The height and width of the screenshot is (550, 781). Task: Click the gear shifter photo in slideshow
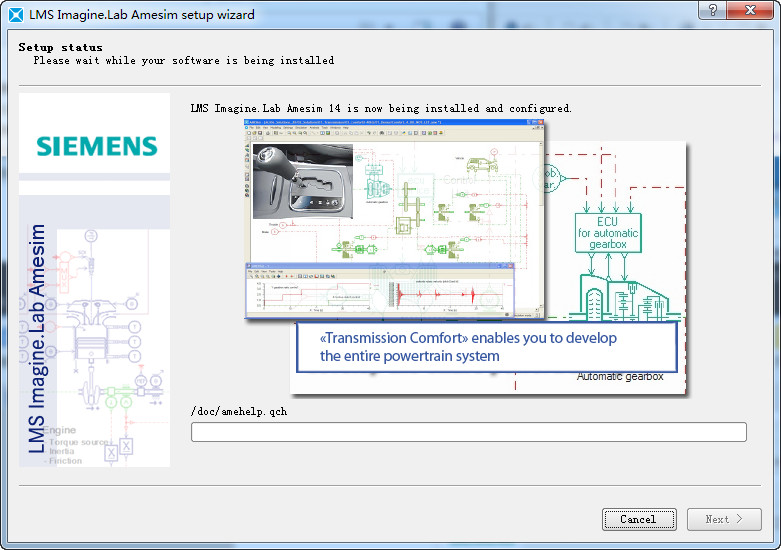(303, 181)
